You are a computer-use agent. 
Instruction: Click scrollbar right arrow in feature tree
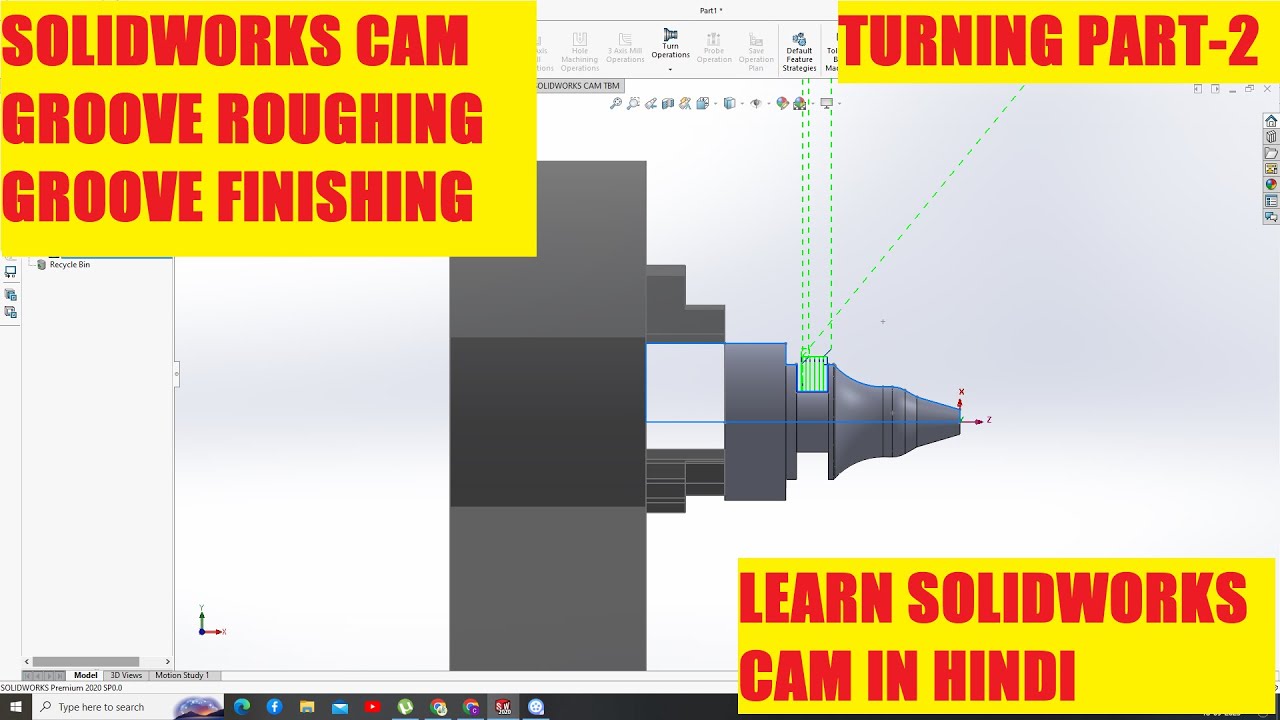168,662
